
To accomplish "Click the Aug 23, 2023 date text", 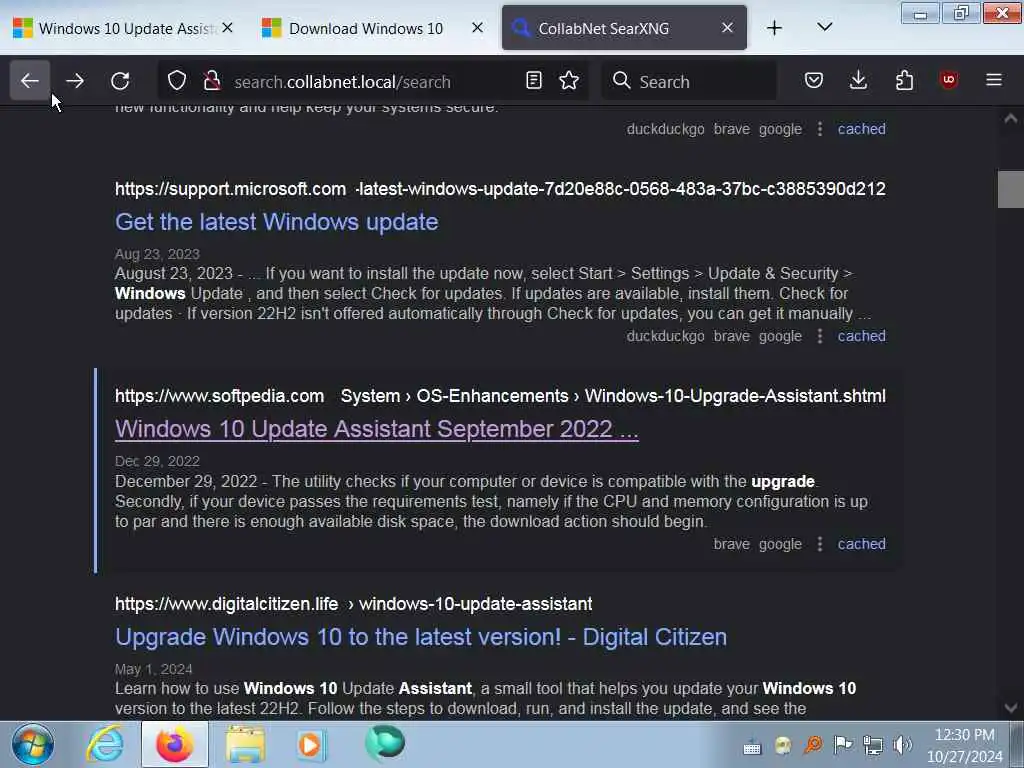I will [157, 254].
